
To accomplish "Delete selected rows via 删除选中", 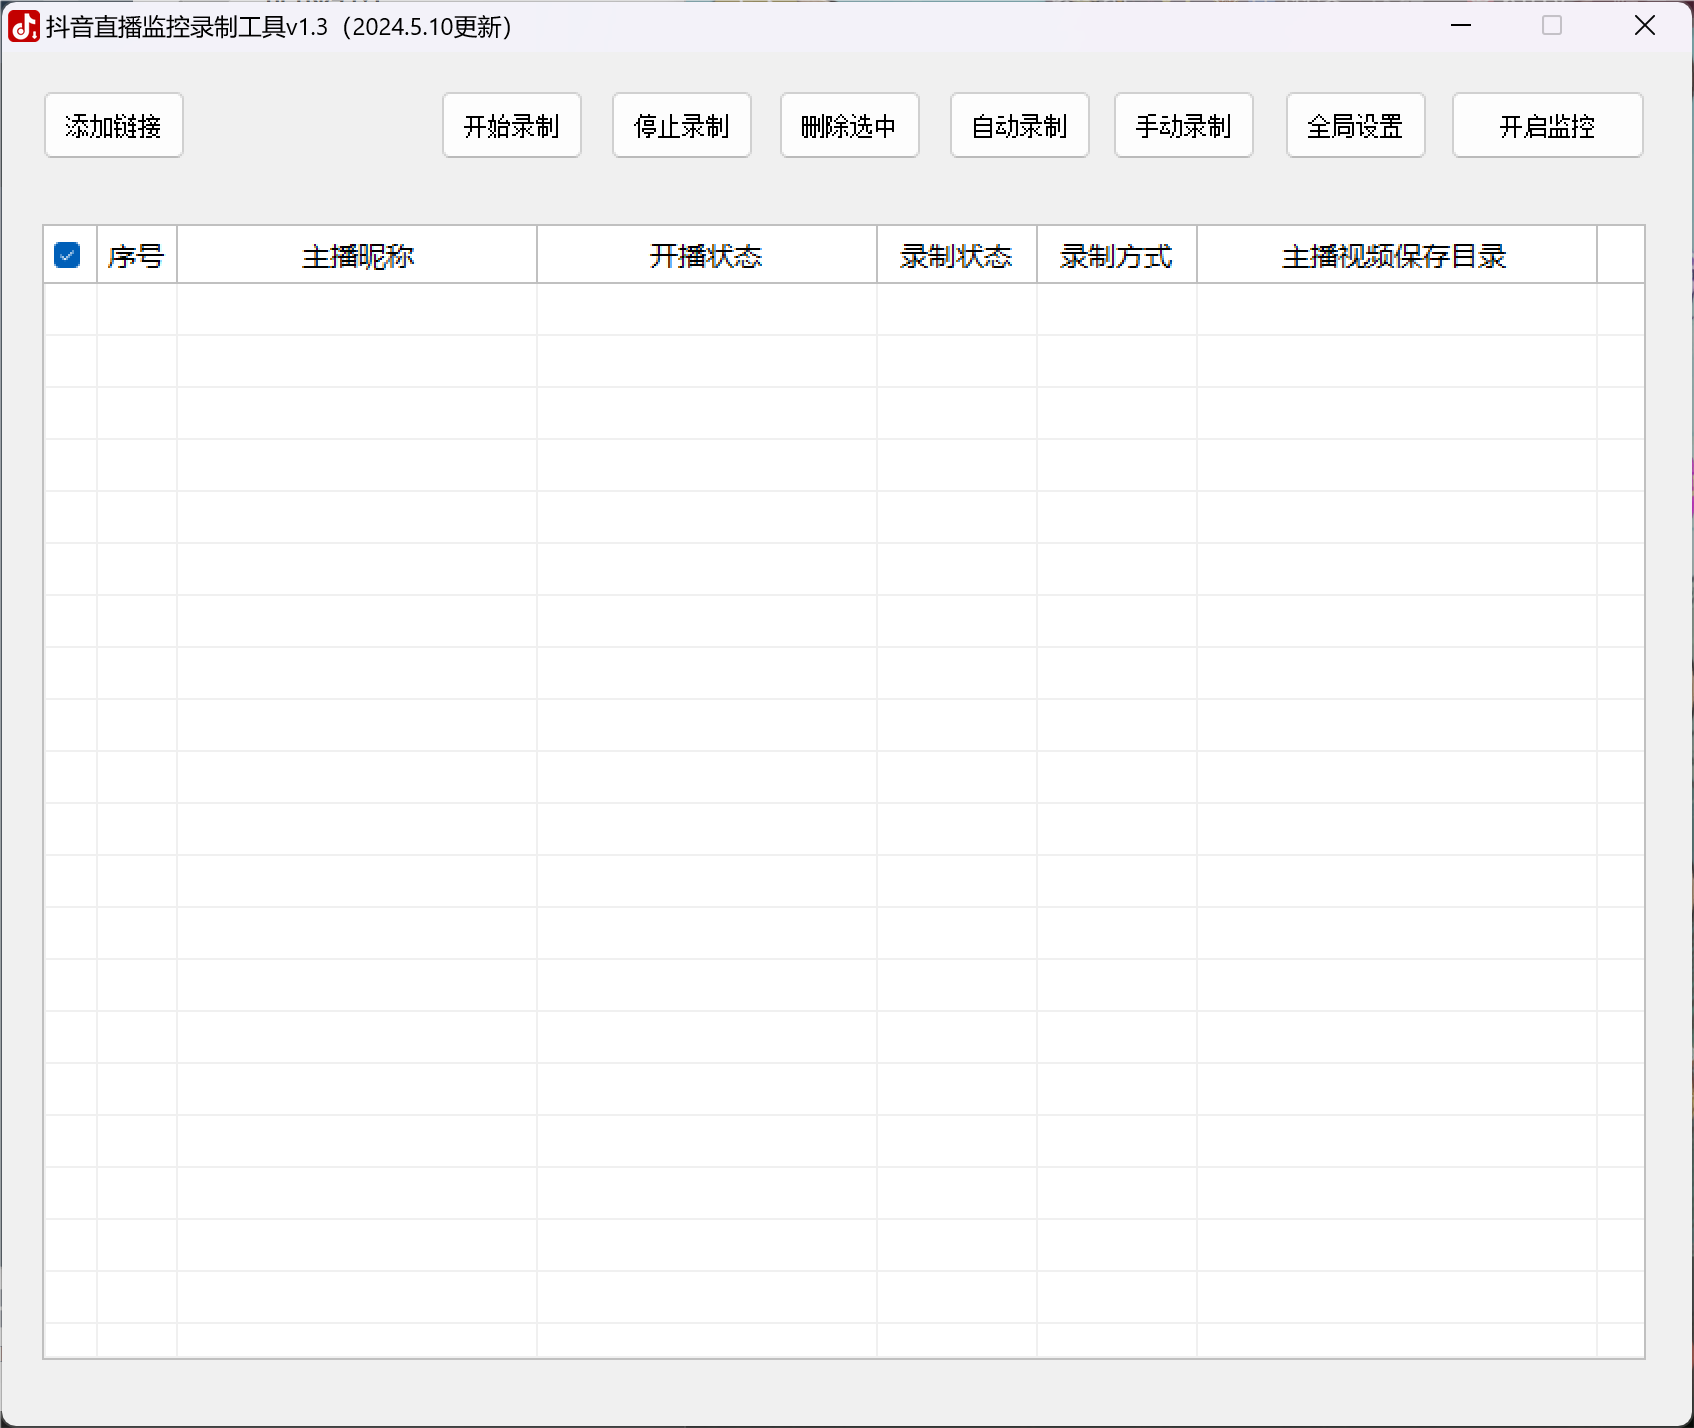I will click(x=849, y=126).
